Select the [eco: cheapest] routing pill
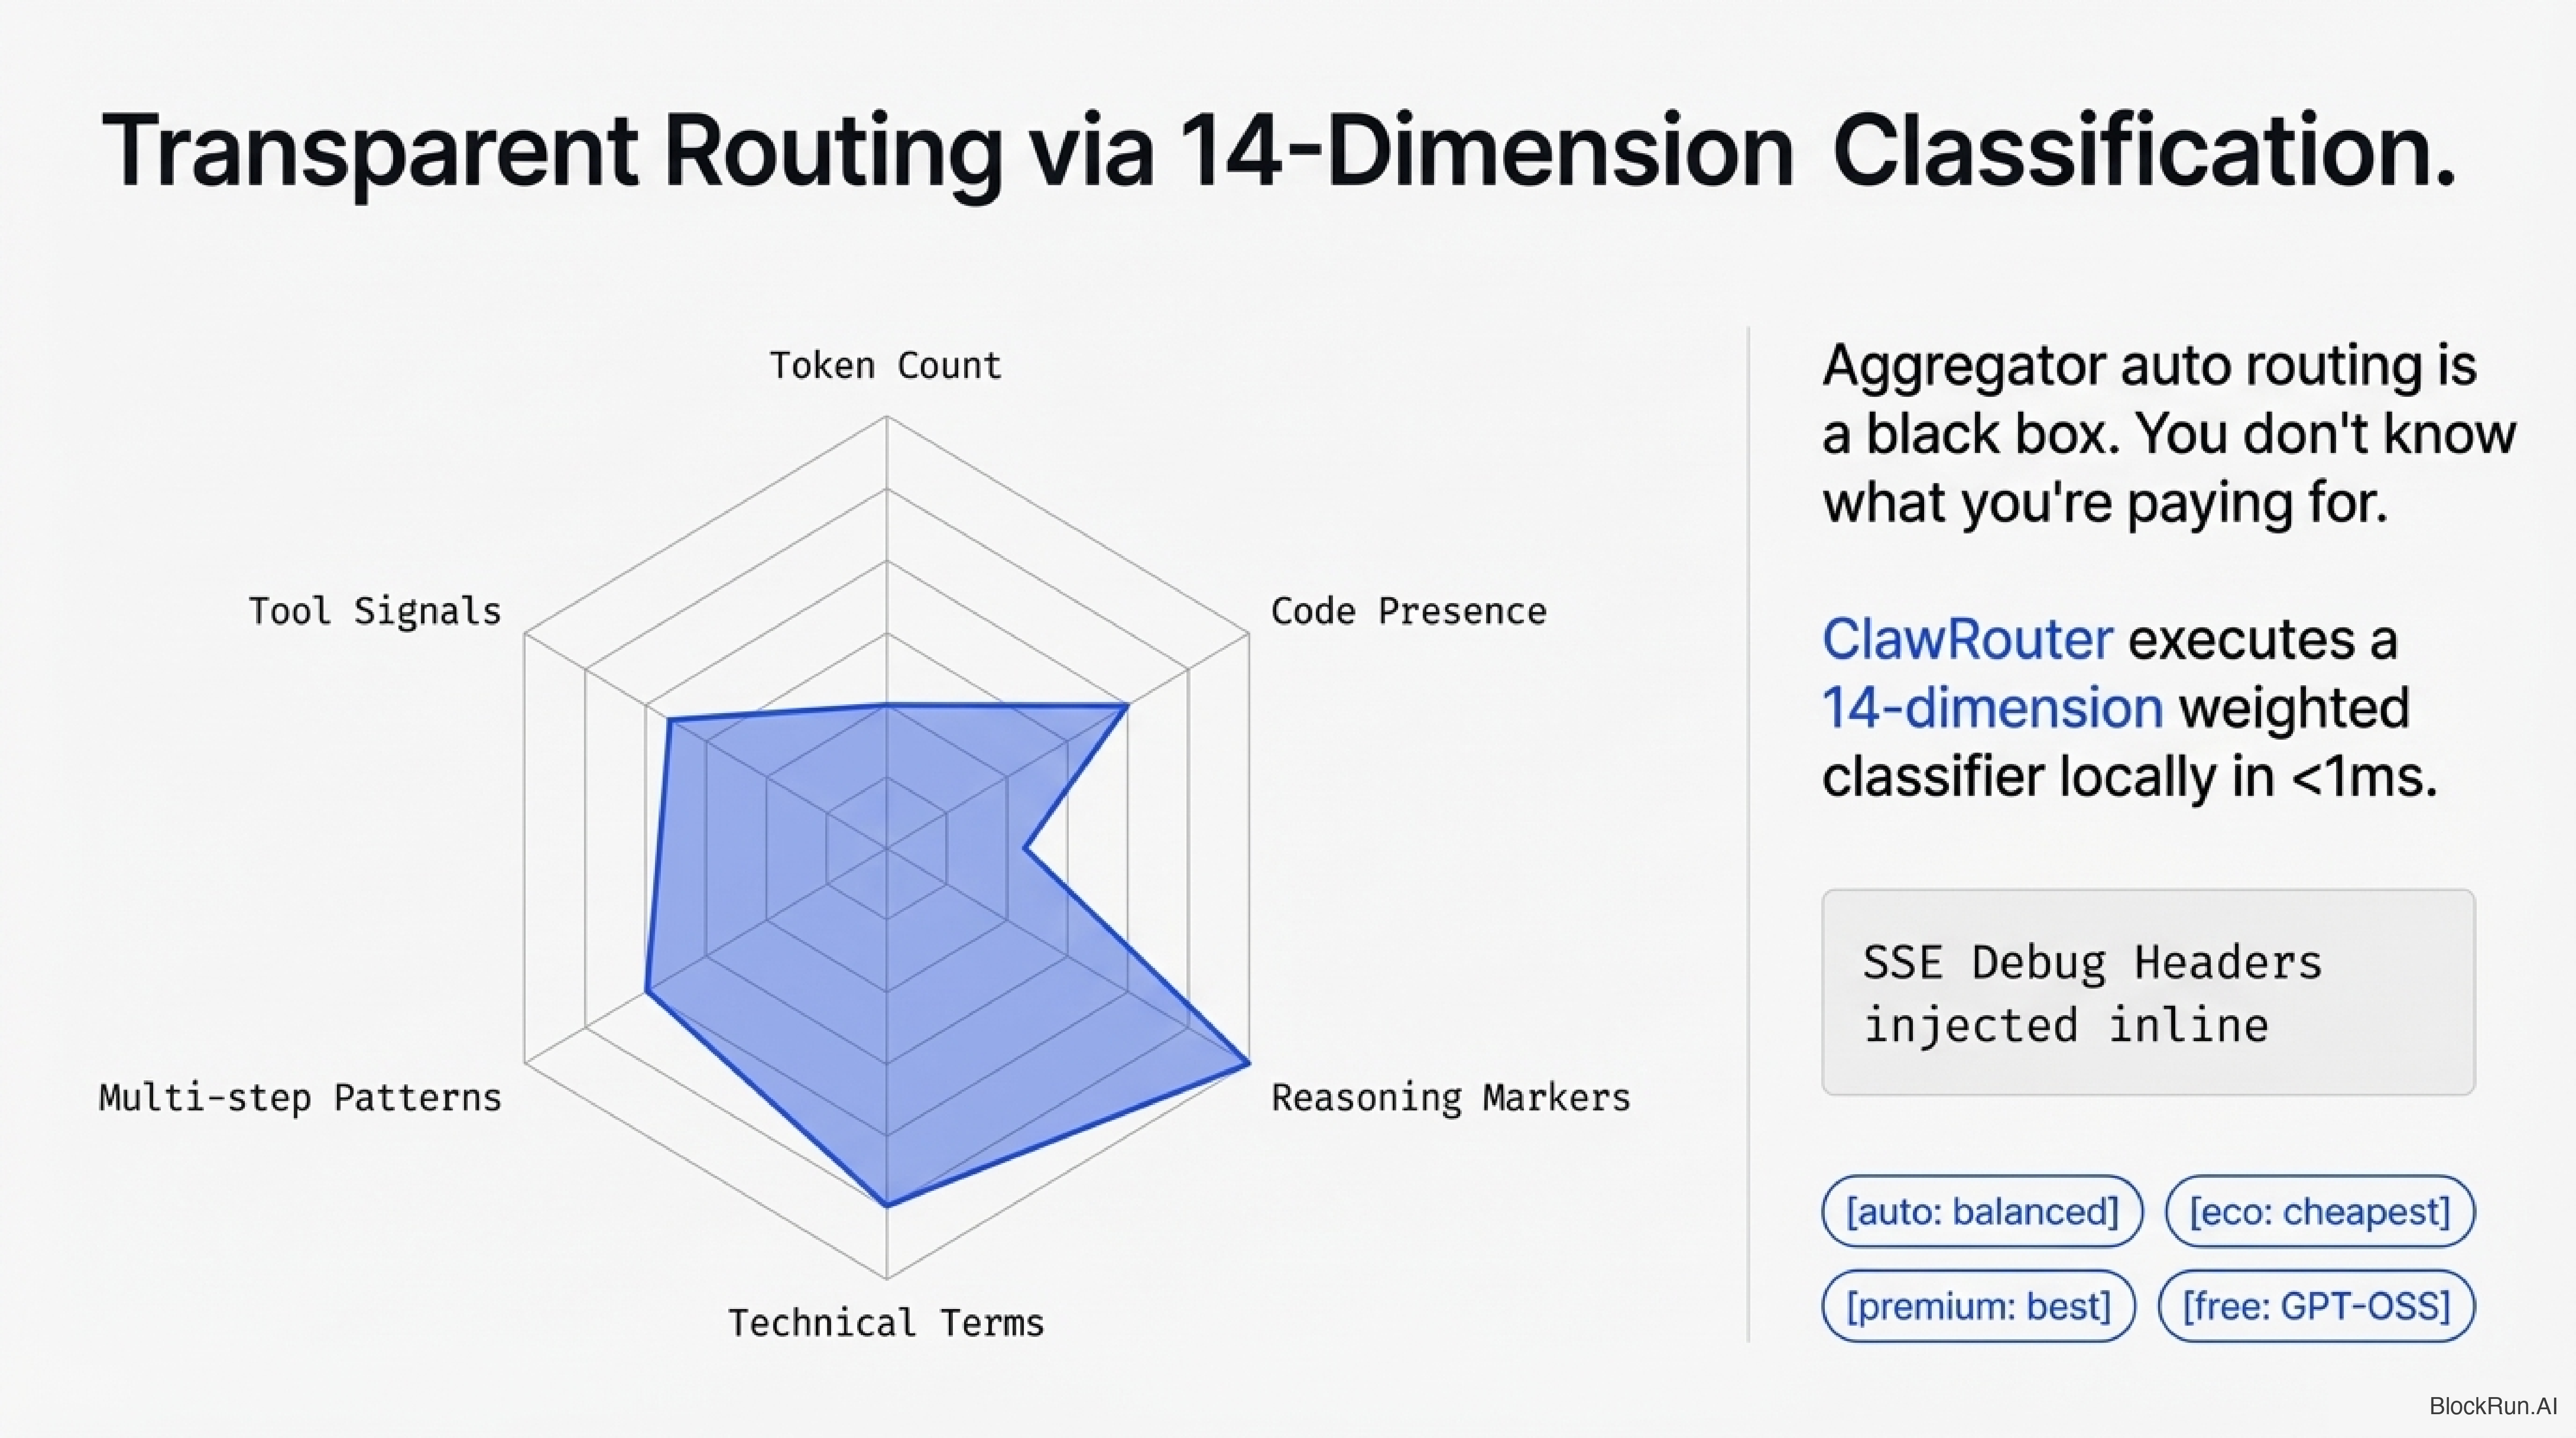 coord(2319,1211)
